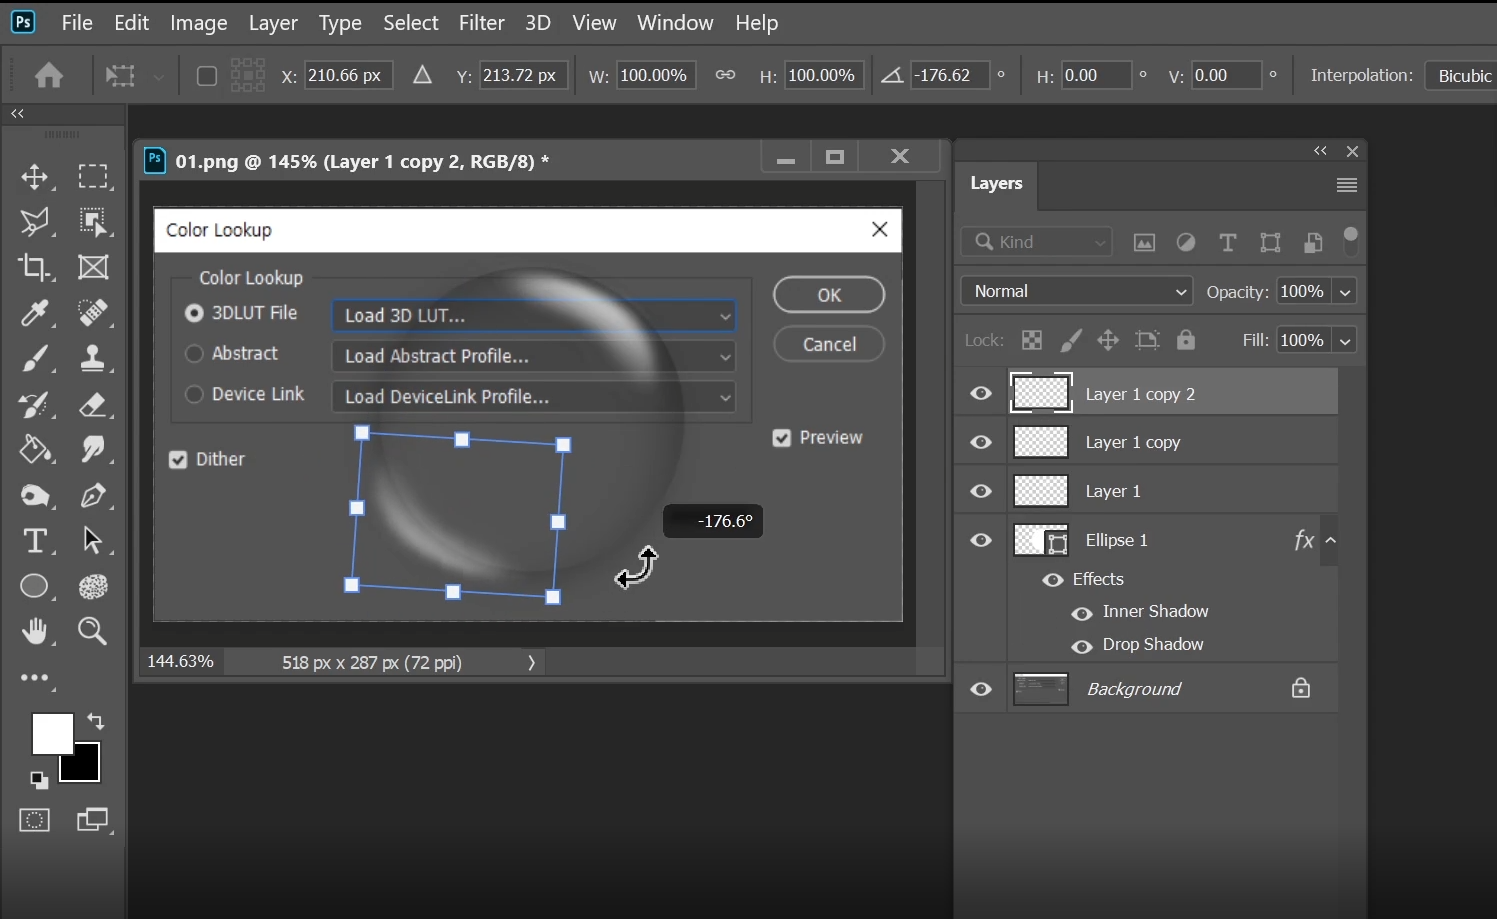Hide Layer 1 copy 2
Viewport: 1497px width, 919px height.
981,394
